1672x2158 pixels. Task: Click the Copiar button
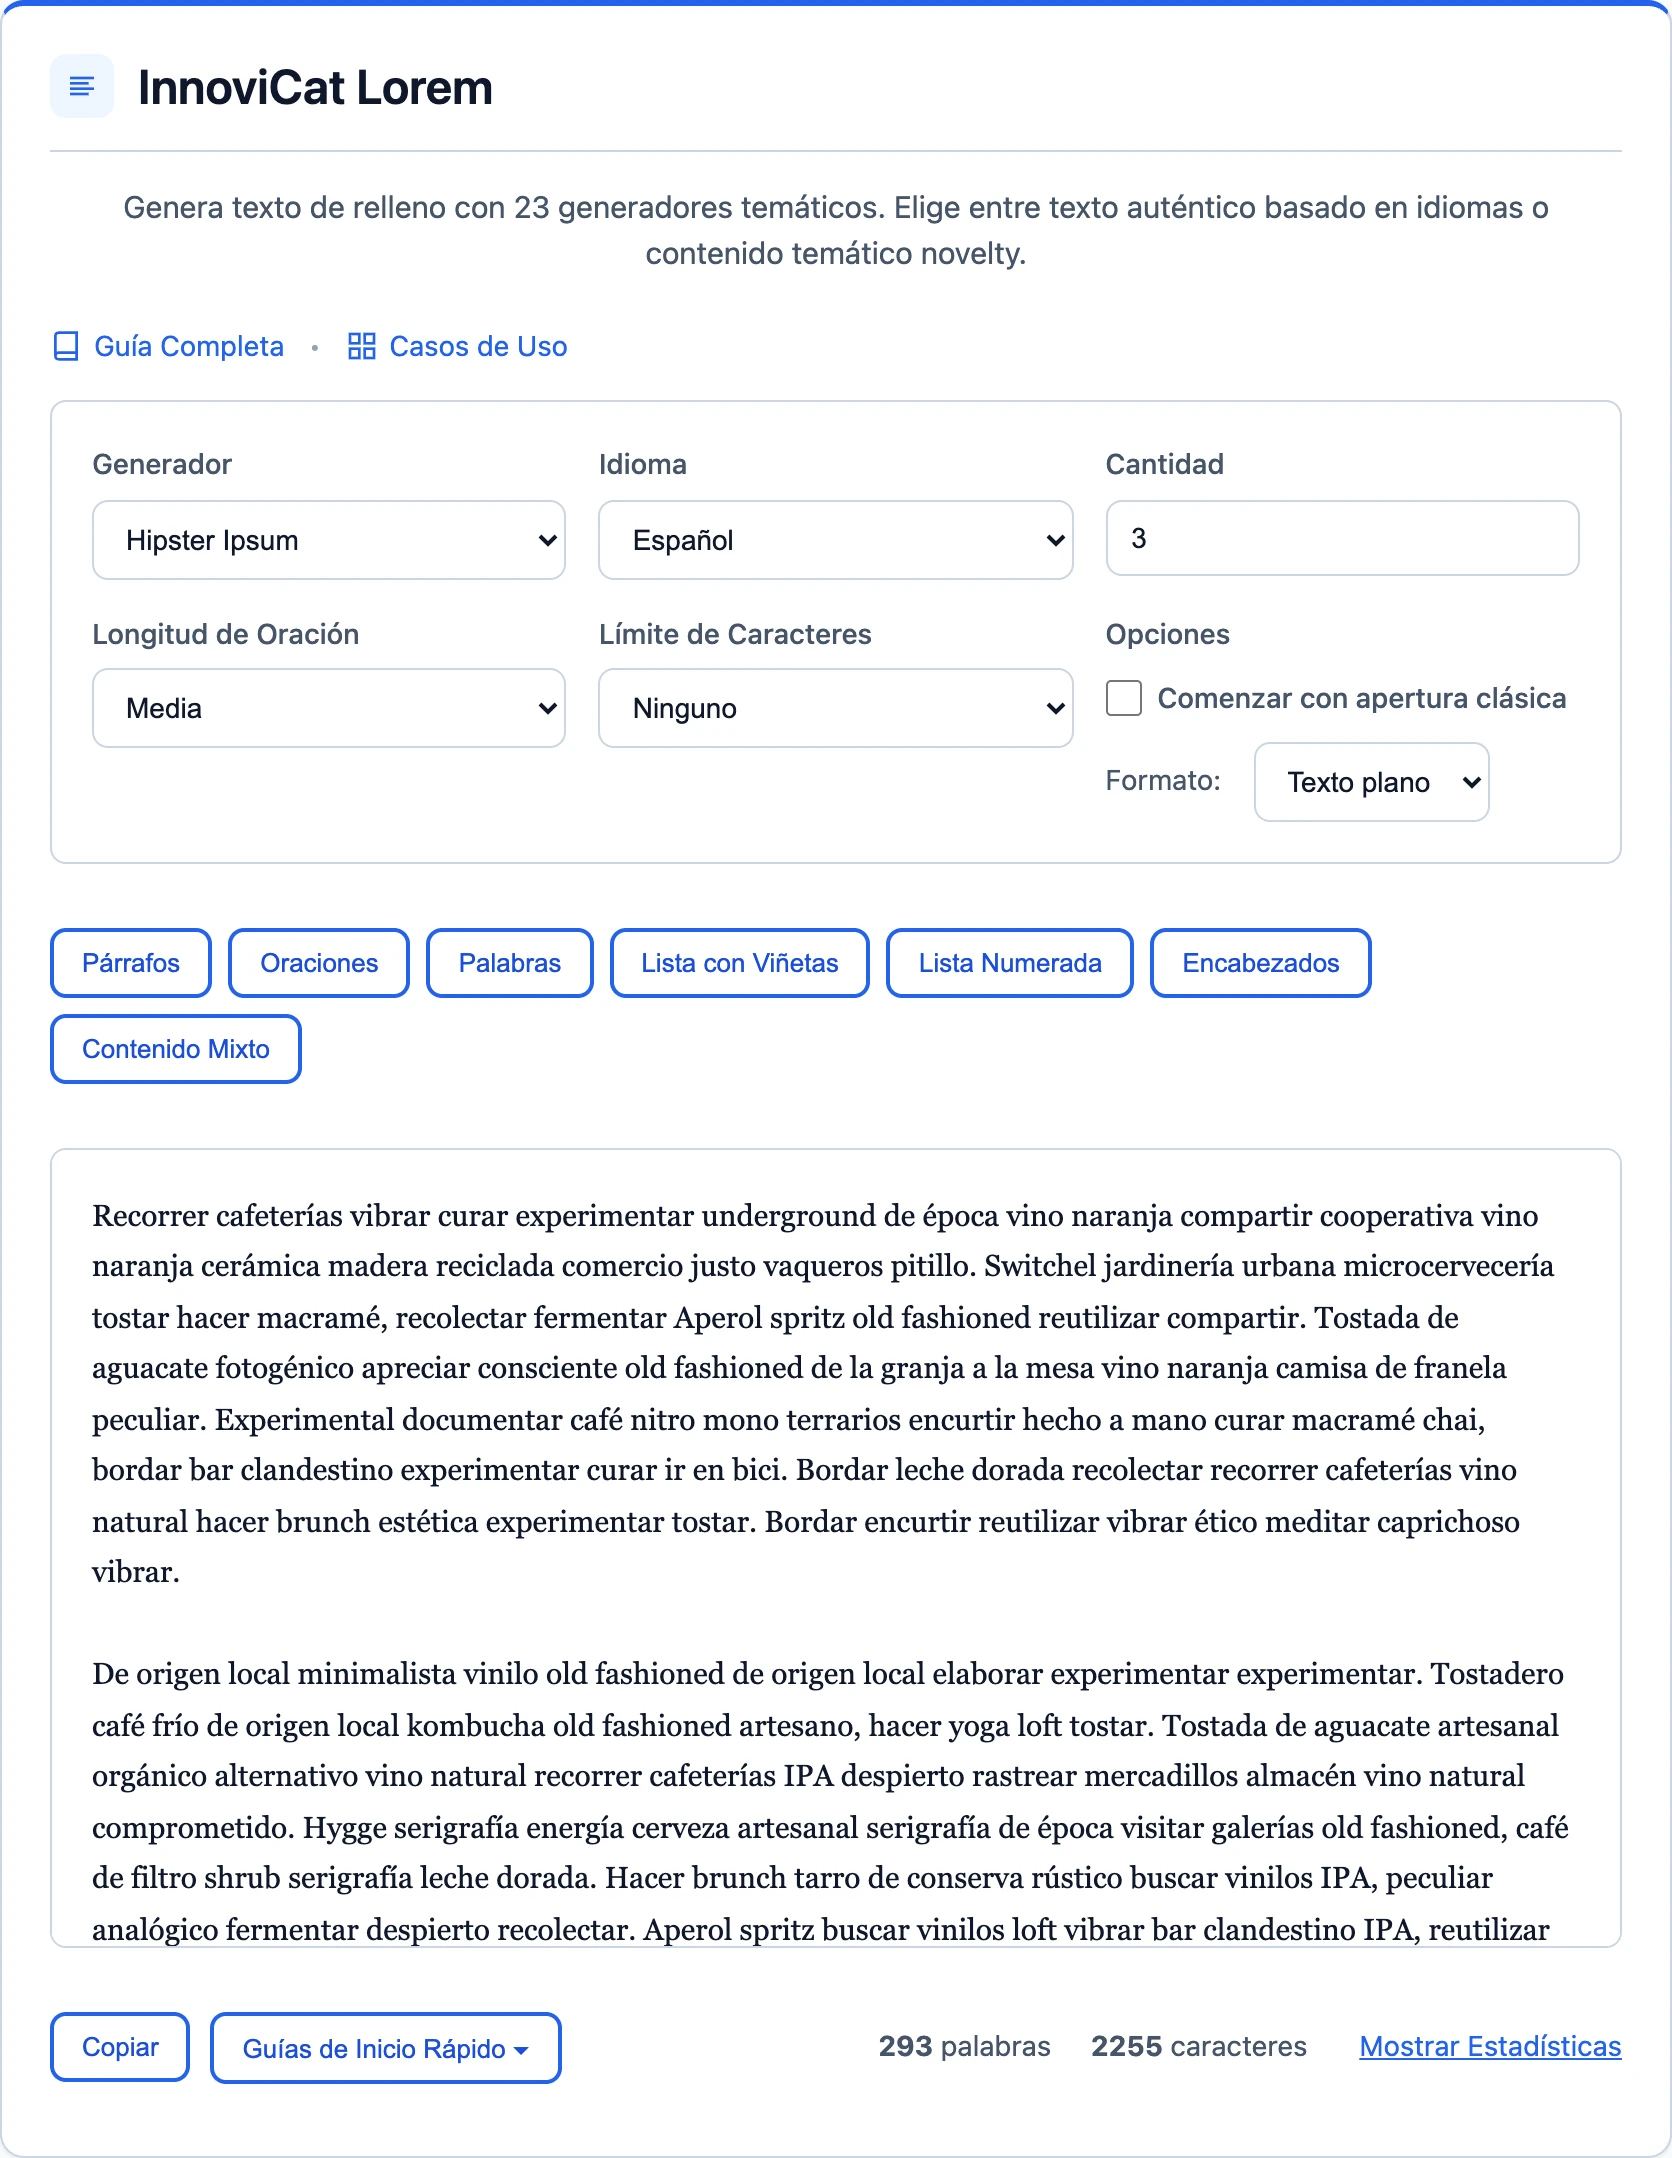click(x=120, y=2047)
